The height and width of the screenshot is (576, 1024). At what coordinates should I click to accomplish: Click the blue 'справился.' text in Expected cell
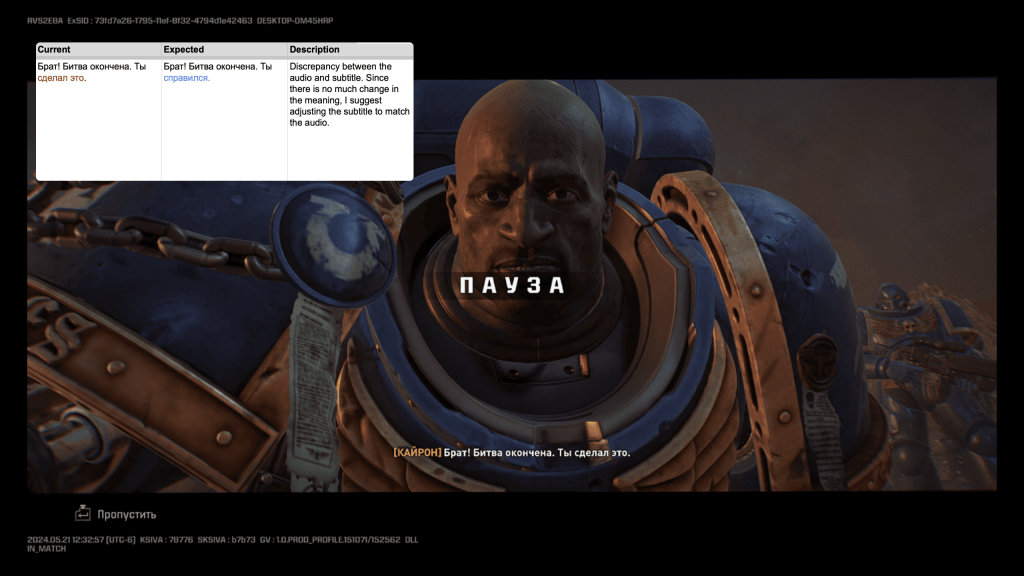(x=187, y=78)
